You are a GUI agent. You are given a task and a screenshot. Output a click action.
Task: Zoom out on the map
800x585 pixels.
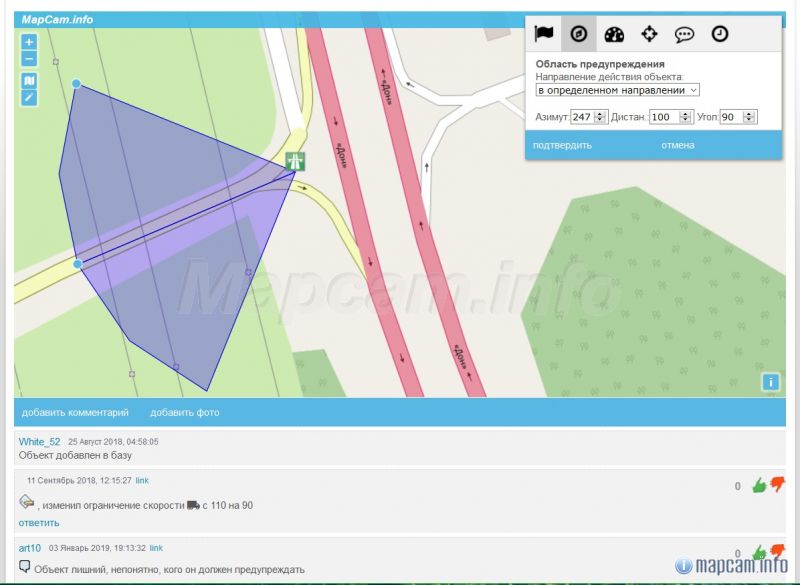coord(29,58)
